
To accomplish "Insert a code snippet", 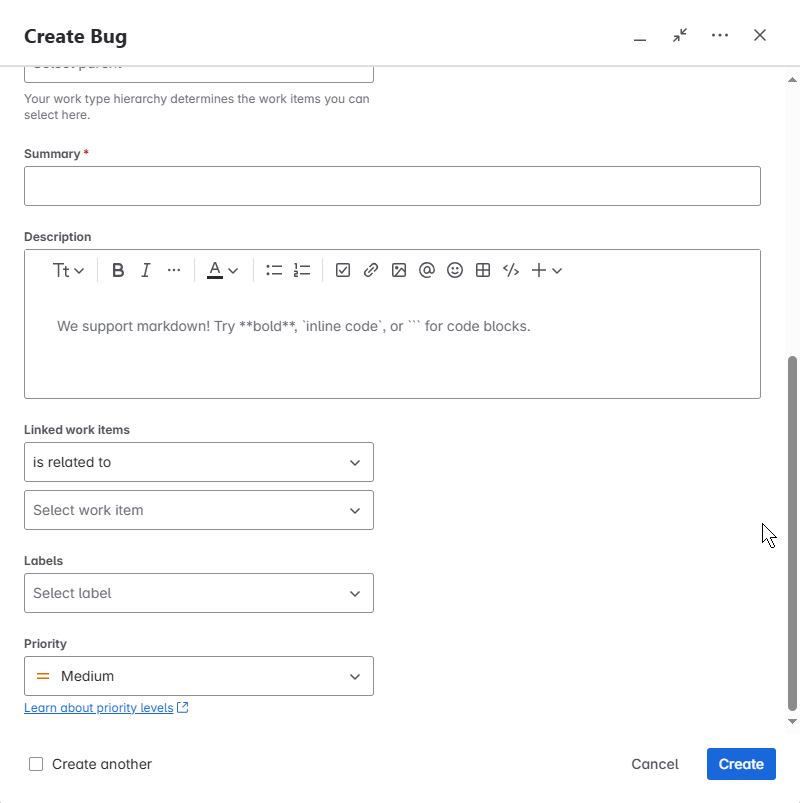I will click(511, 270).
